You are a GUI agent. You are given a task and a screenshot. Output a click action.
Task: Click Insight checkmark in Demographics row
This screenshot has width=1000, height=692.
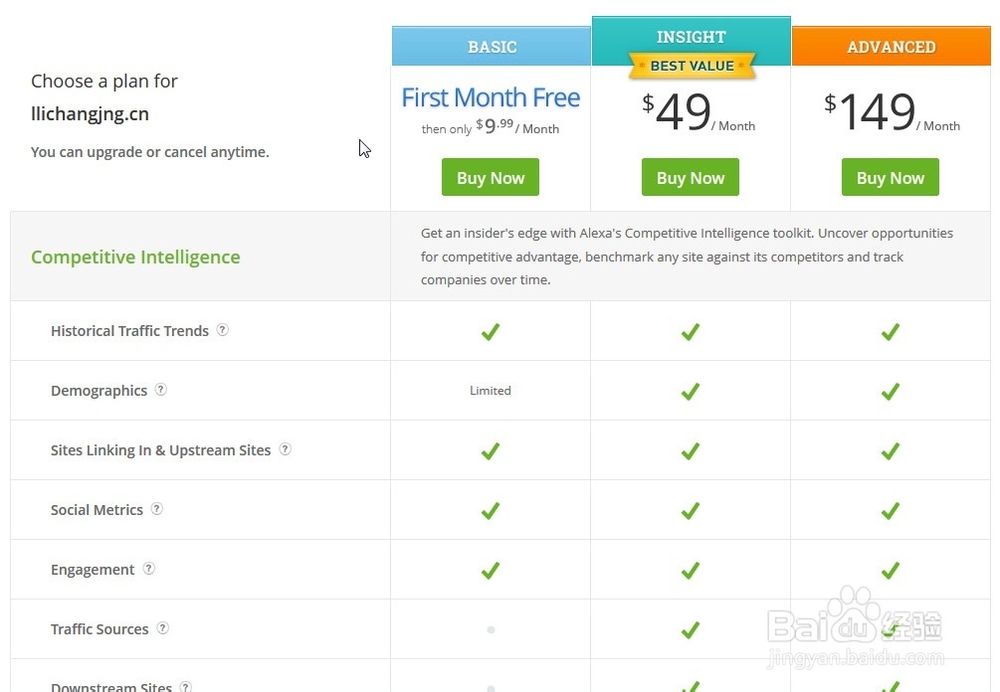coord(690,391)
